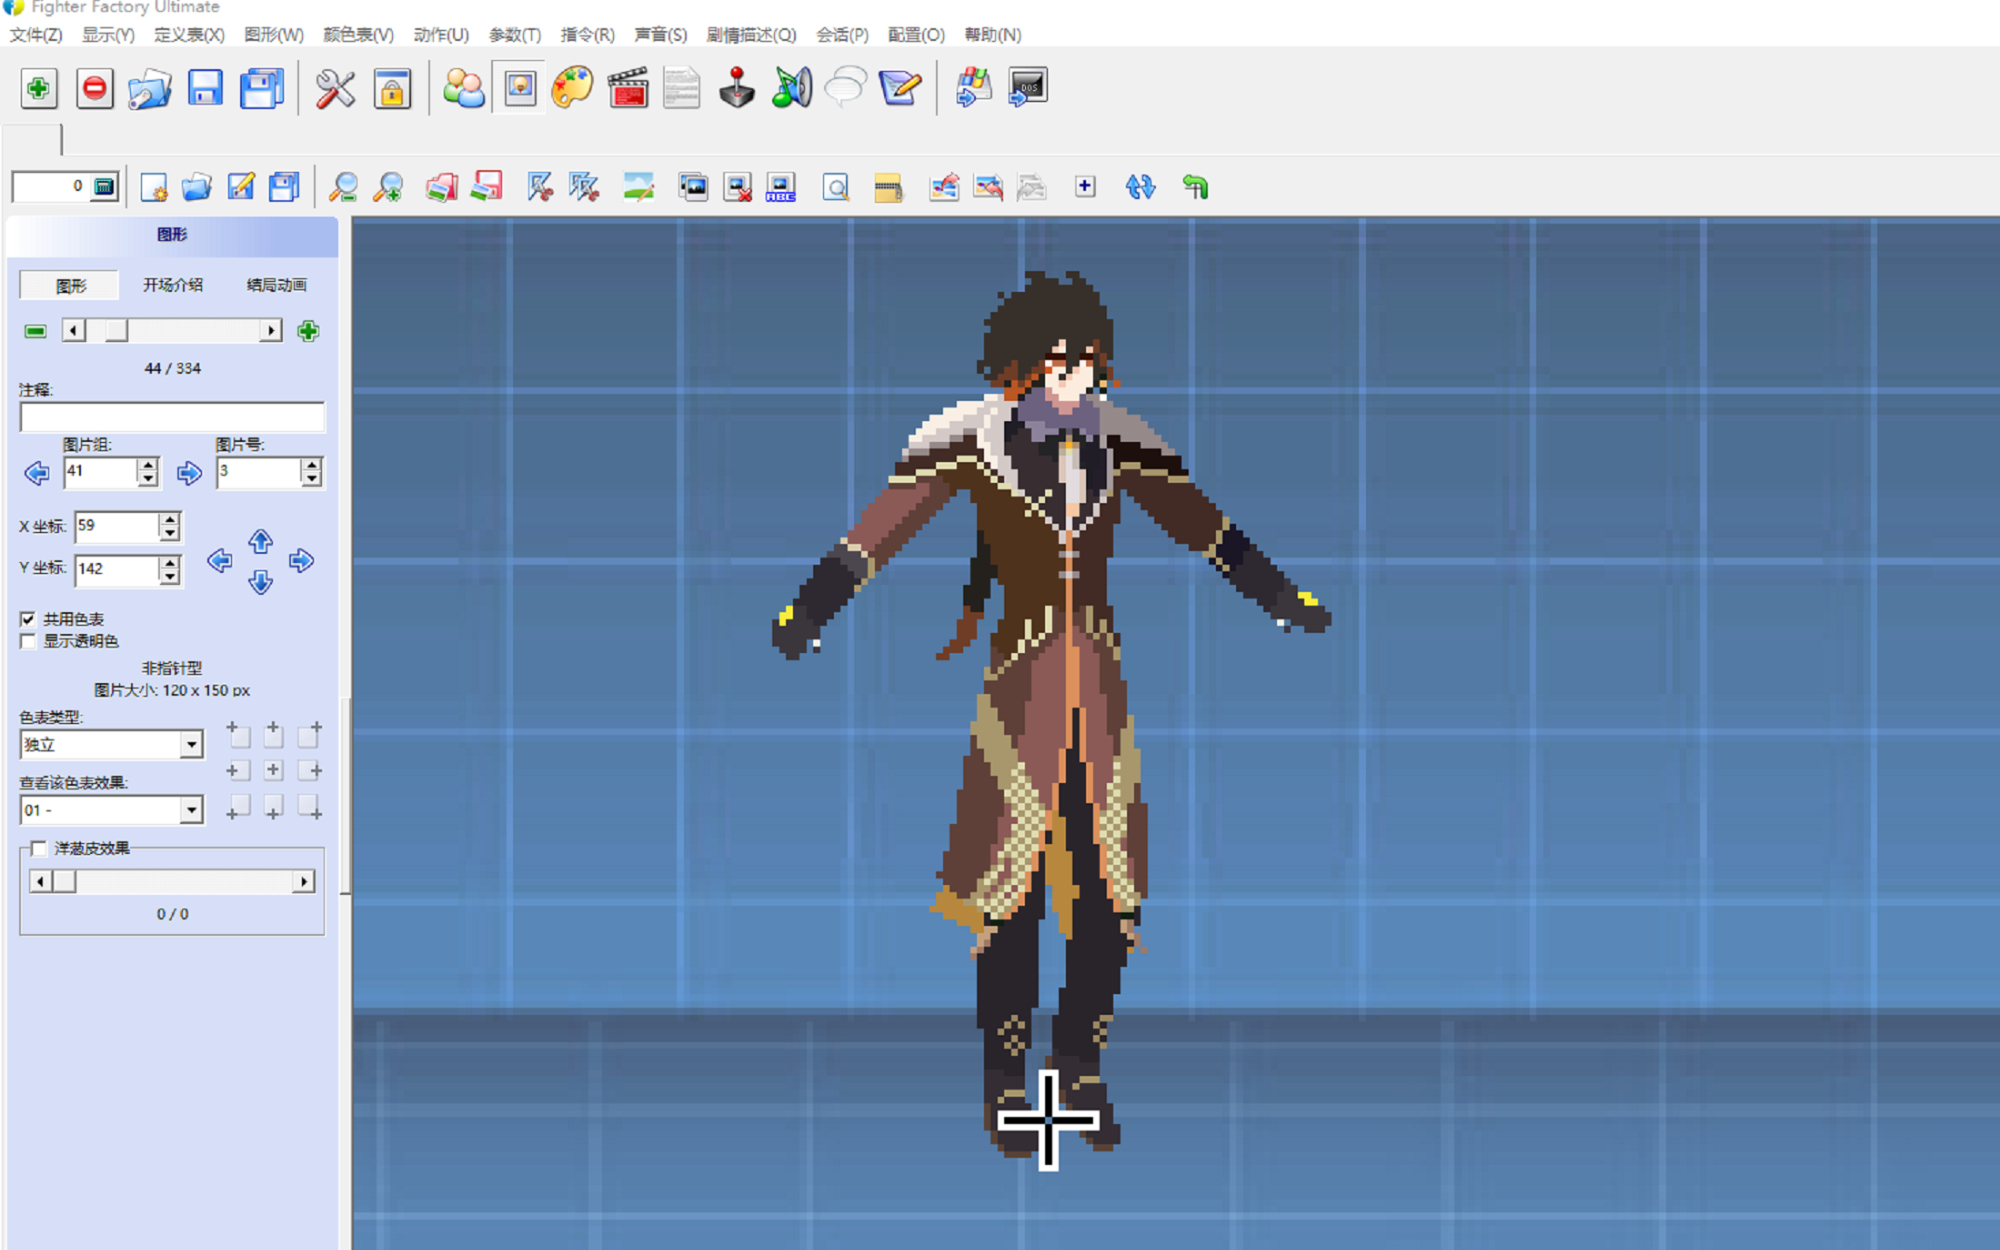The width and height of the screenshot is (2000, 1250).
Task: Click the red minus close project icon
Action: pos(95,89)
